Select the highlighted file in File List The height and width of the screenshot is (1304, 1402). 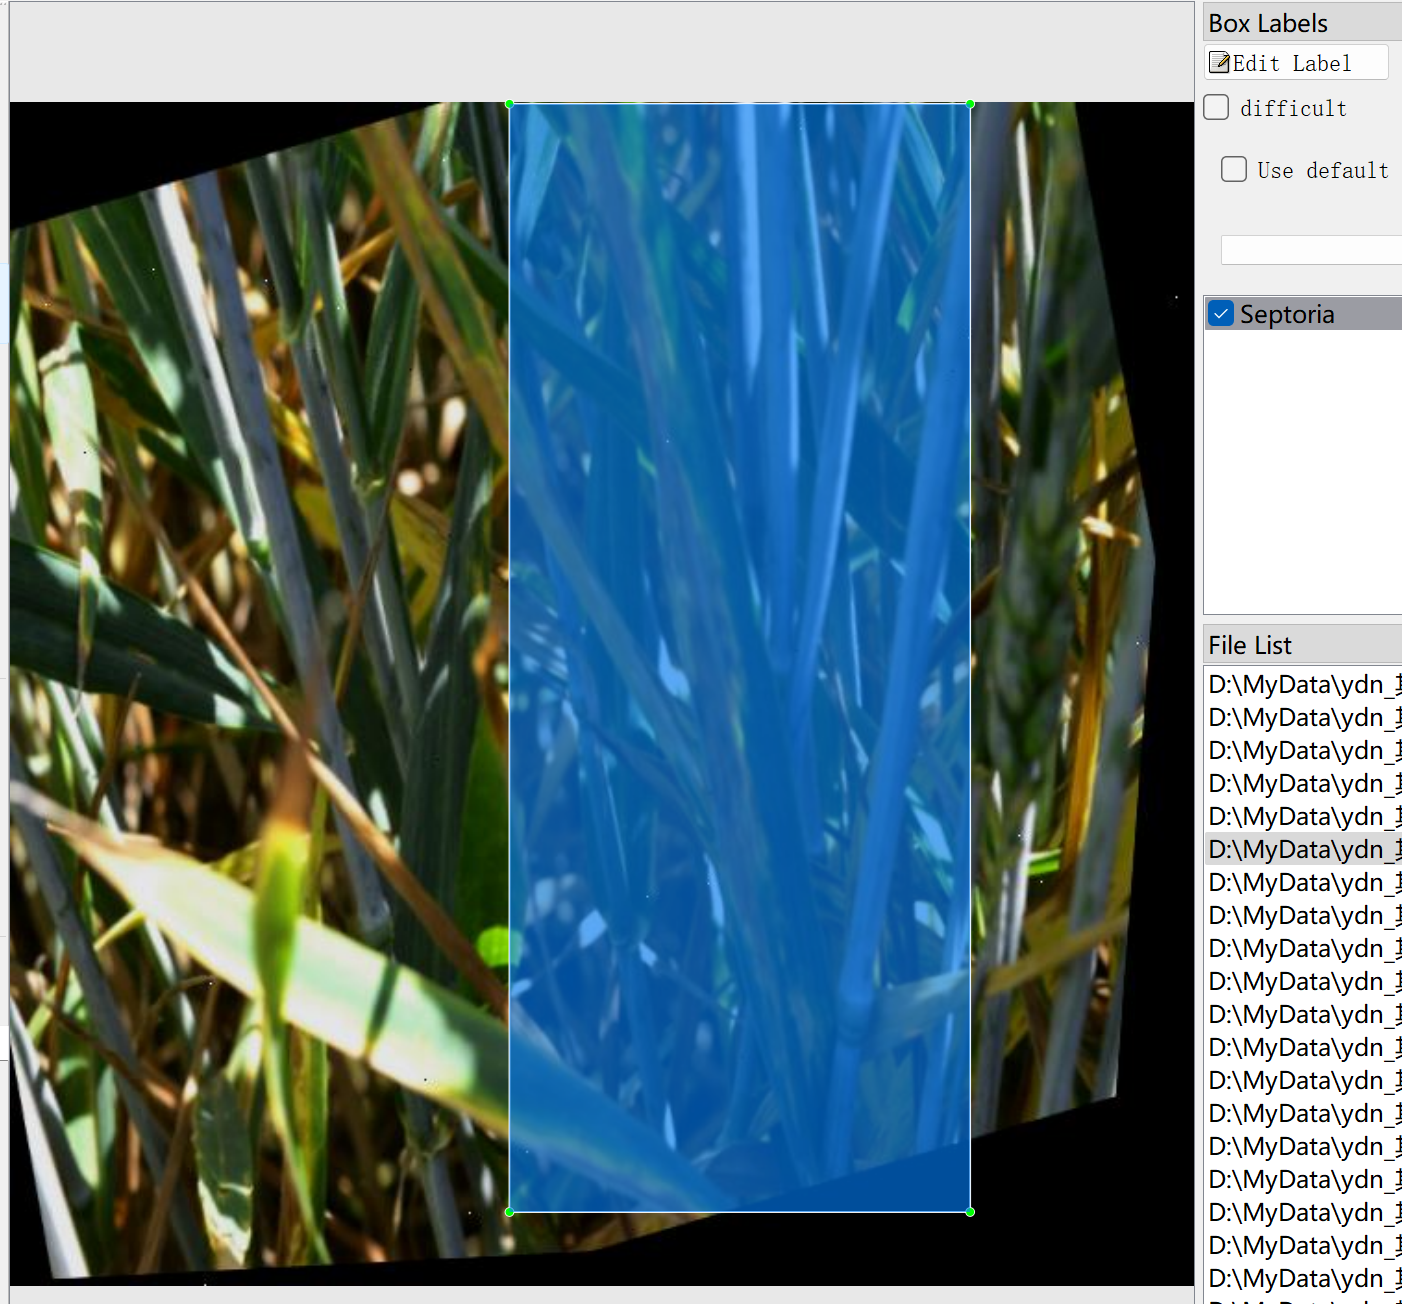(1304, 849)
